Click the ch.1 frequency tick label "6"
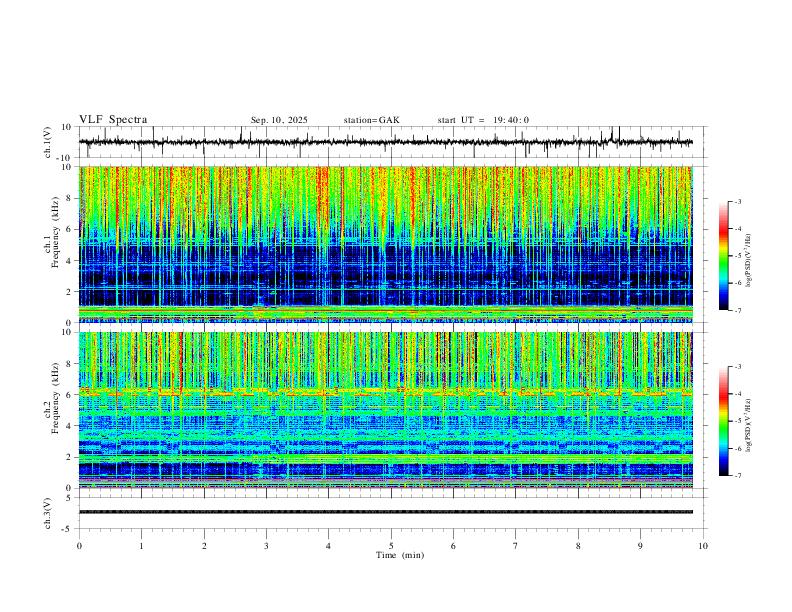The image size is (792, 612). (70, 229)
